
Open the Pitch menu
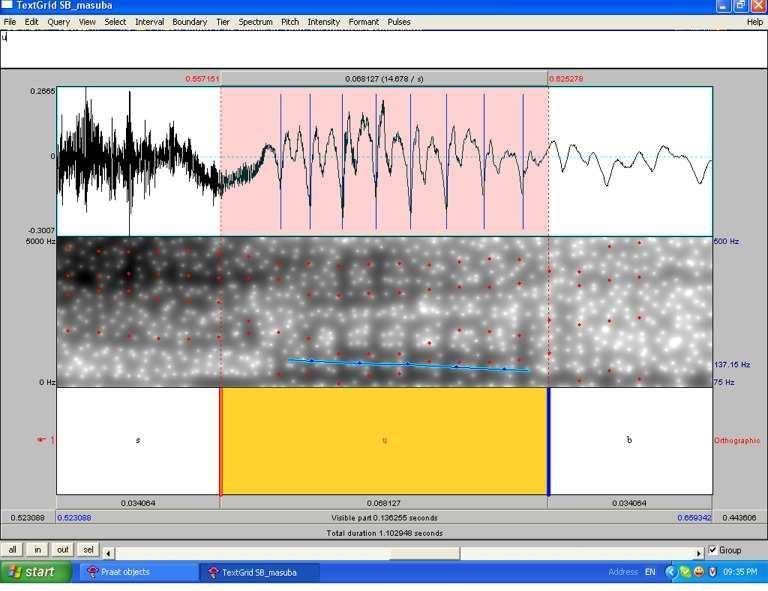click(x=290, y=22)
